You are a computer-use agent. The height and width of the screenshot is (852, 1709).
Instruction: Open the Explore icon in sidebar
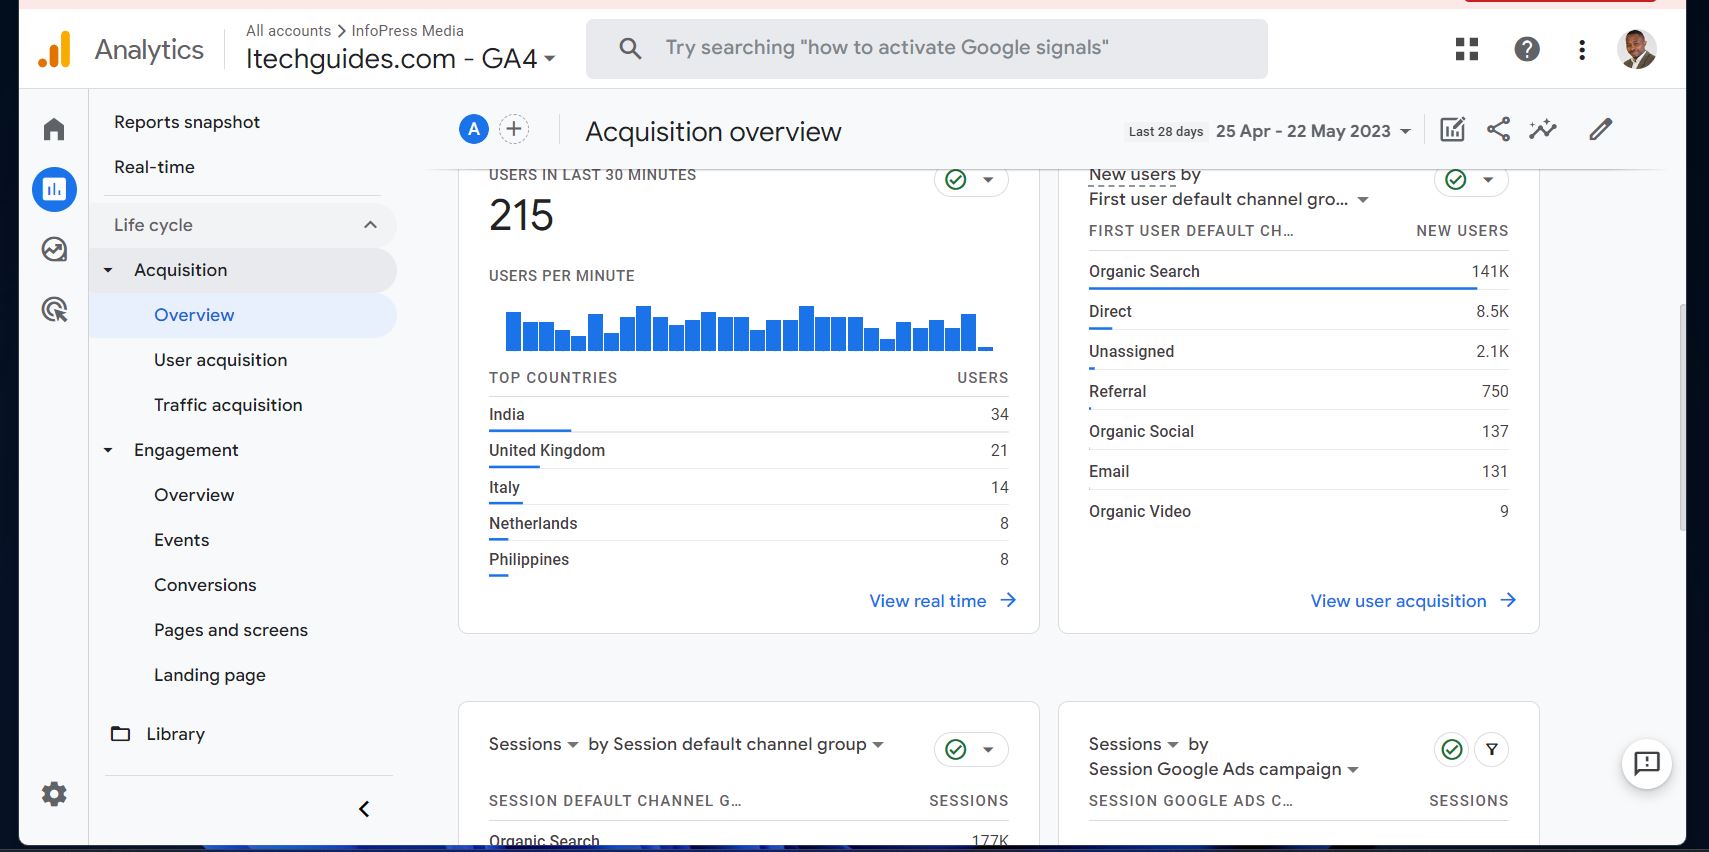(54, 249)
